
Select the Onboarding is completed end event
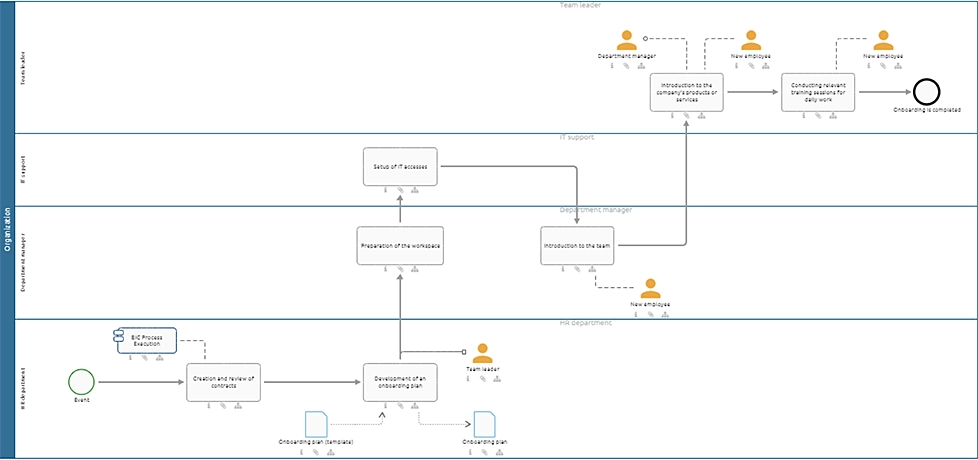click(926, 92)
